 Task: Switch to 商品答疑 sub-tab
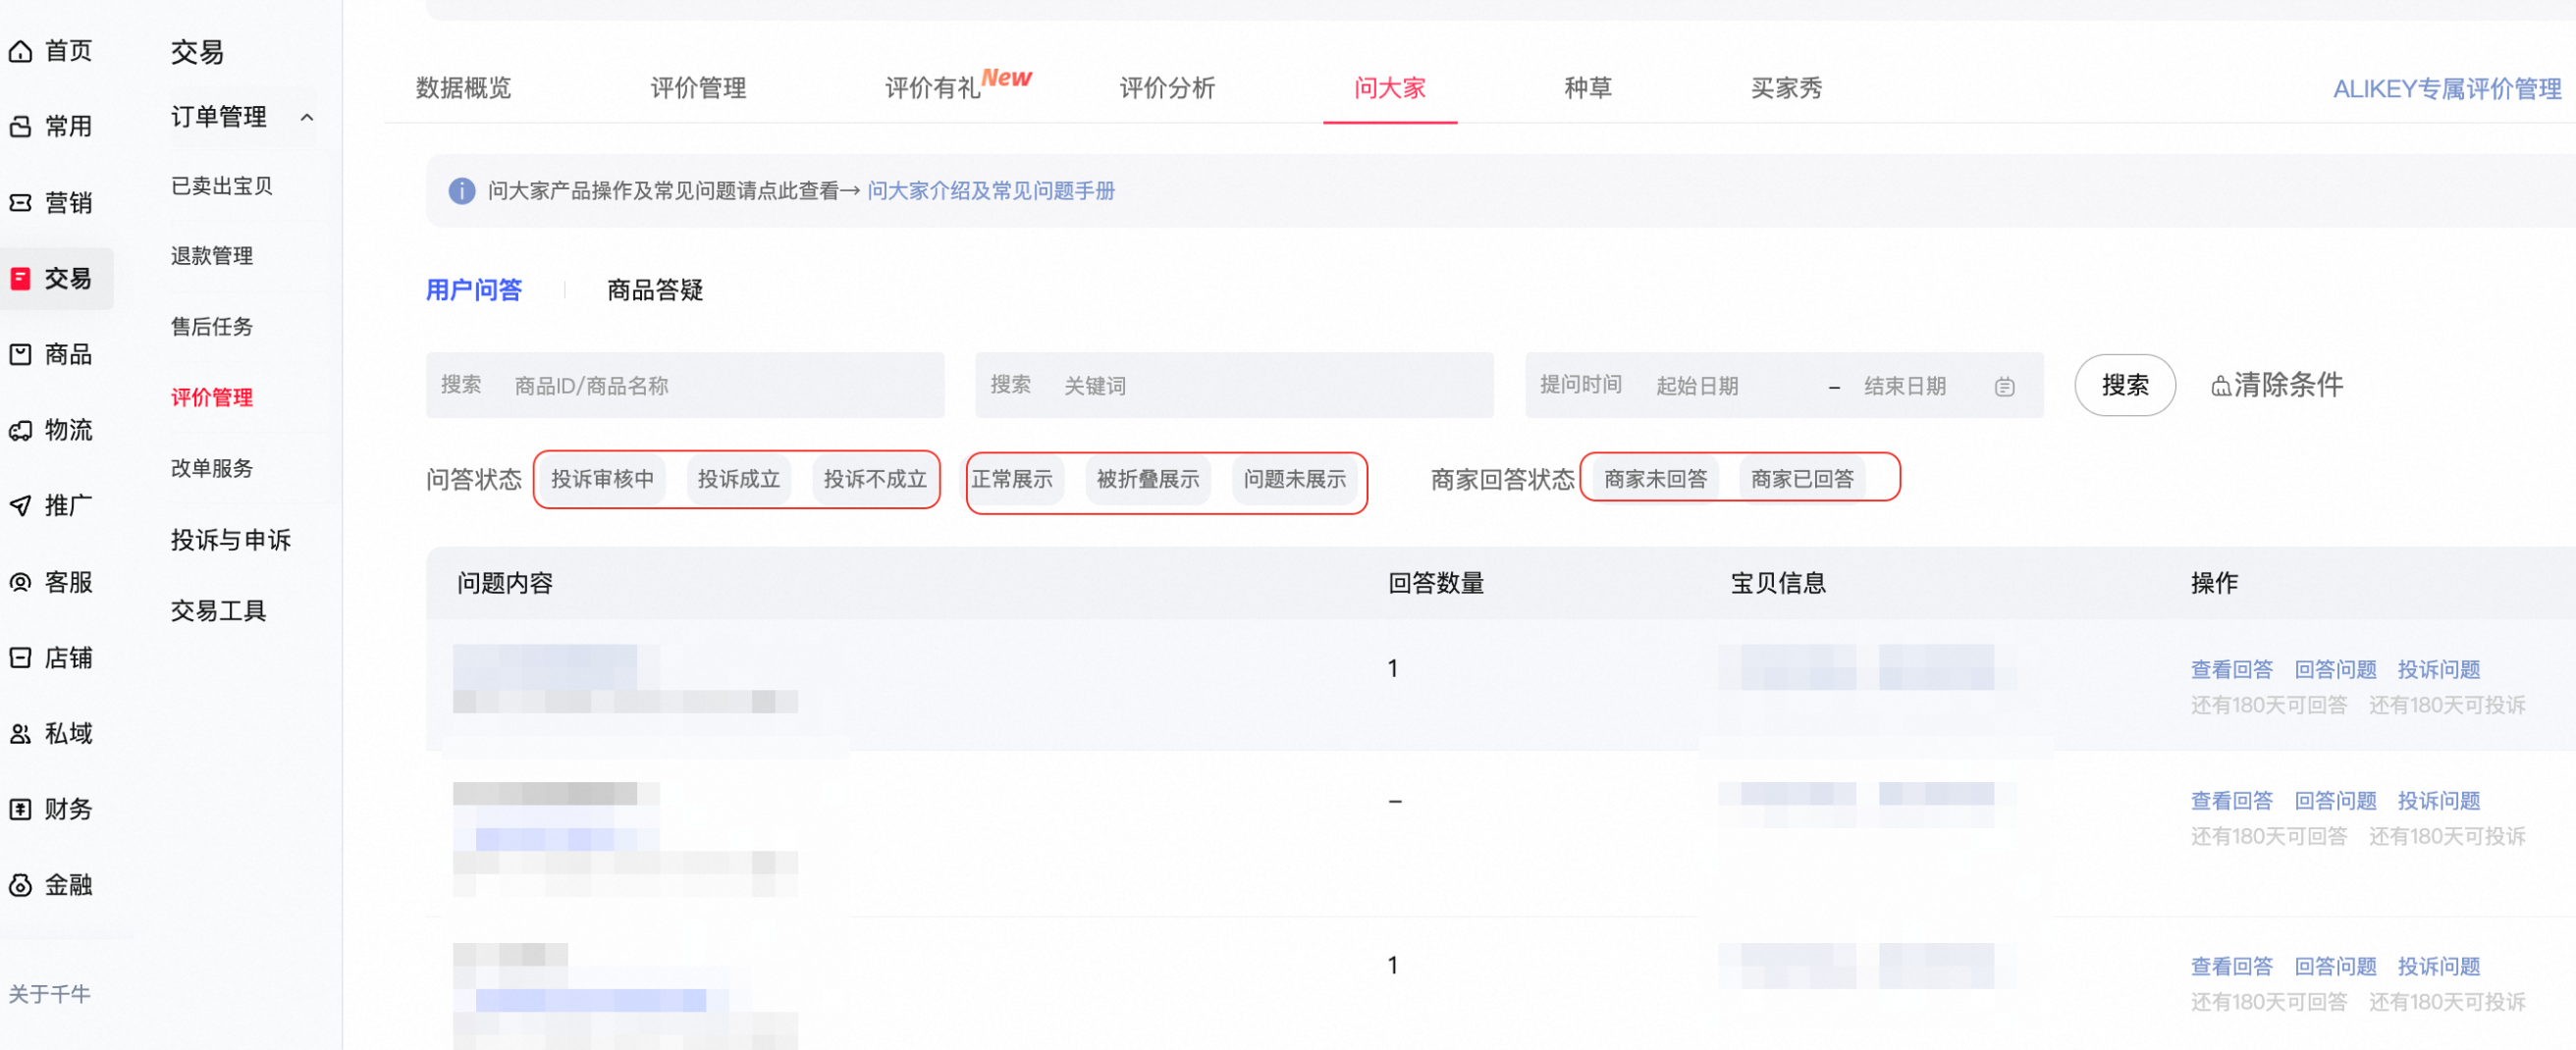click(x=655, y=290)
